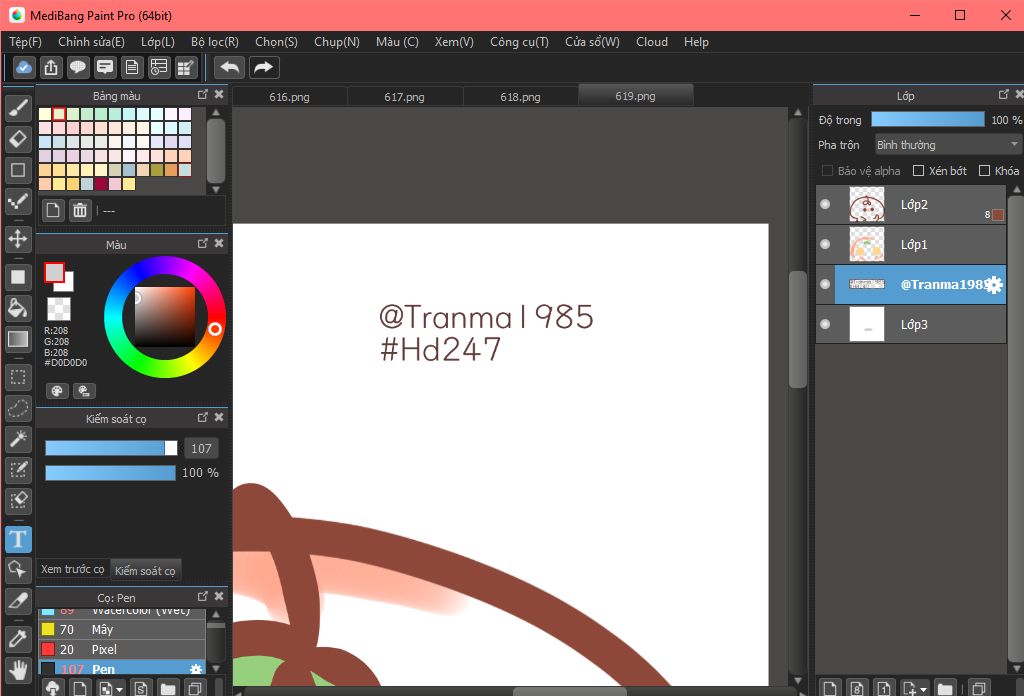Select the Text tool
Viewport: 1024px width, 696px height.
point(18,539)
